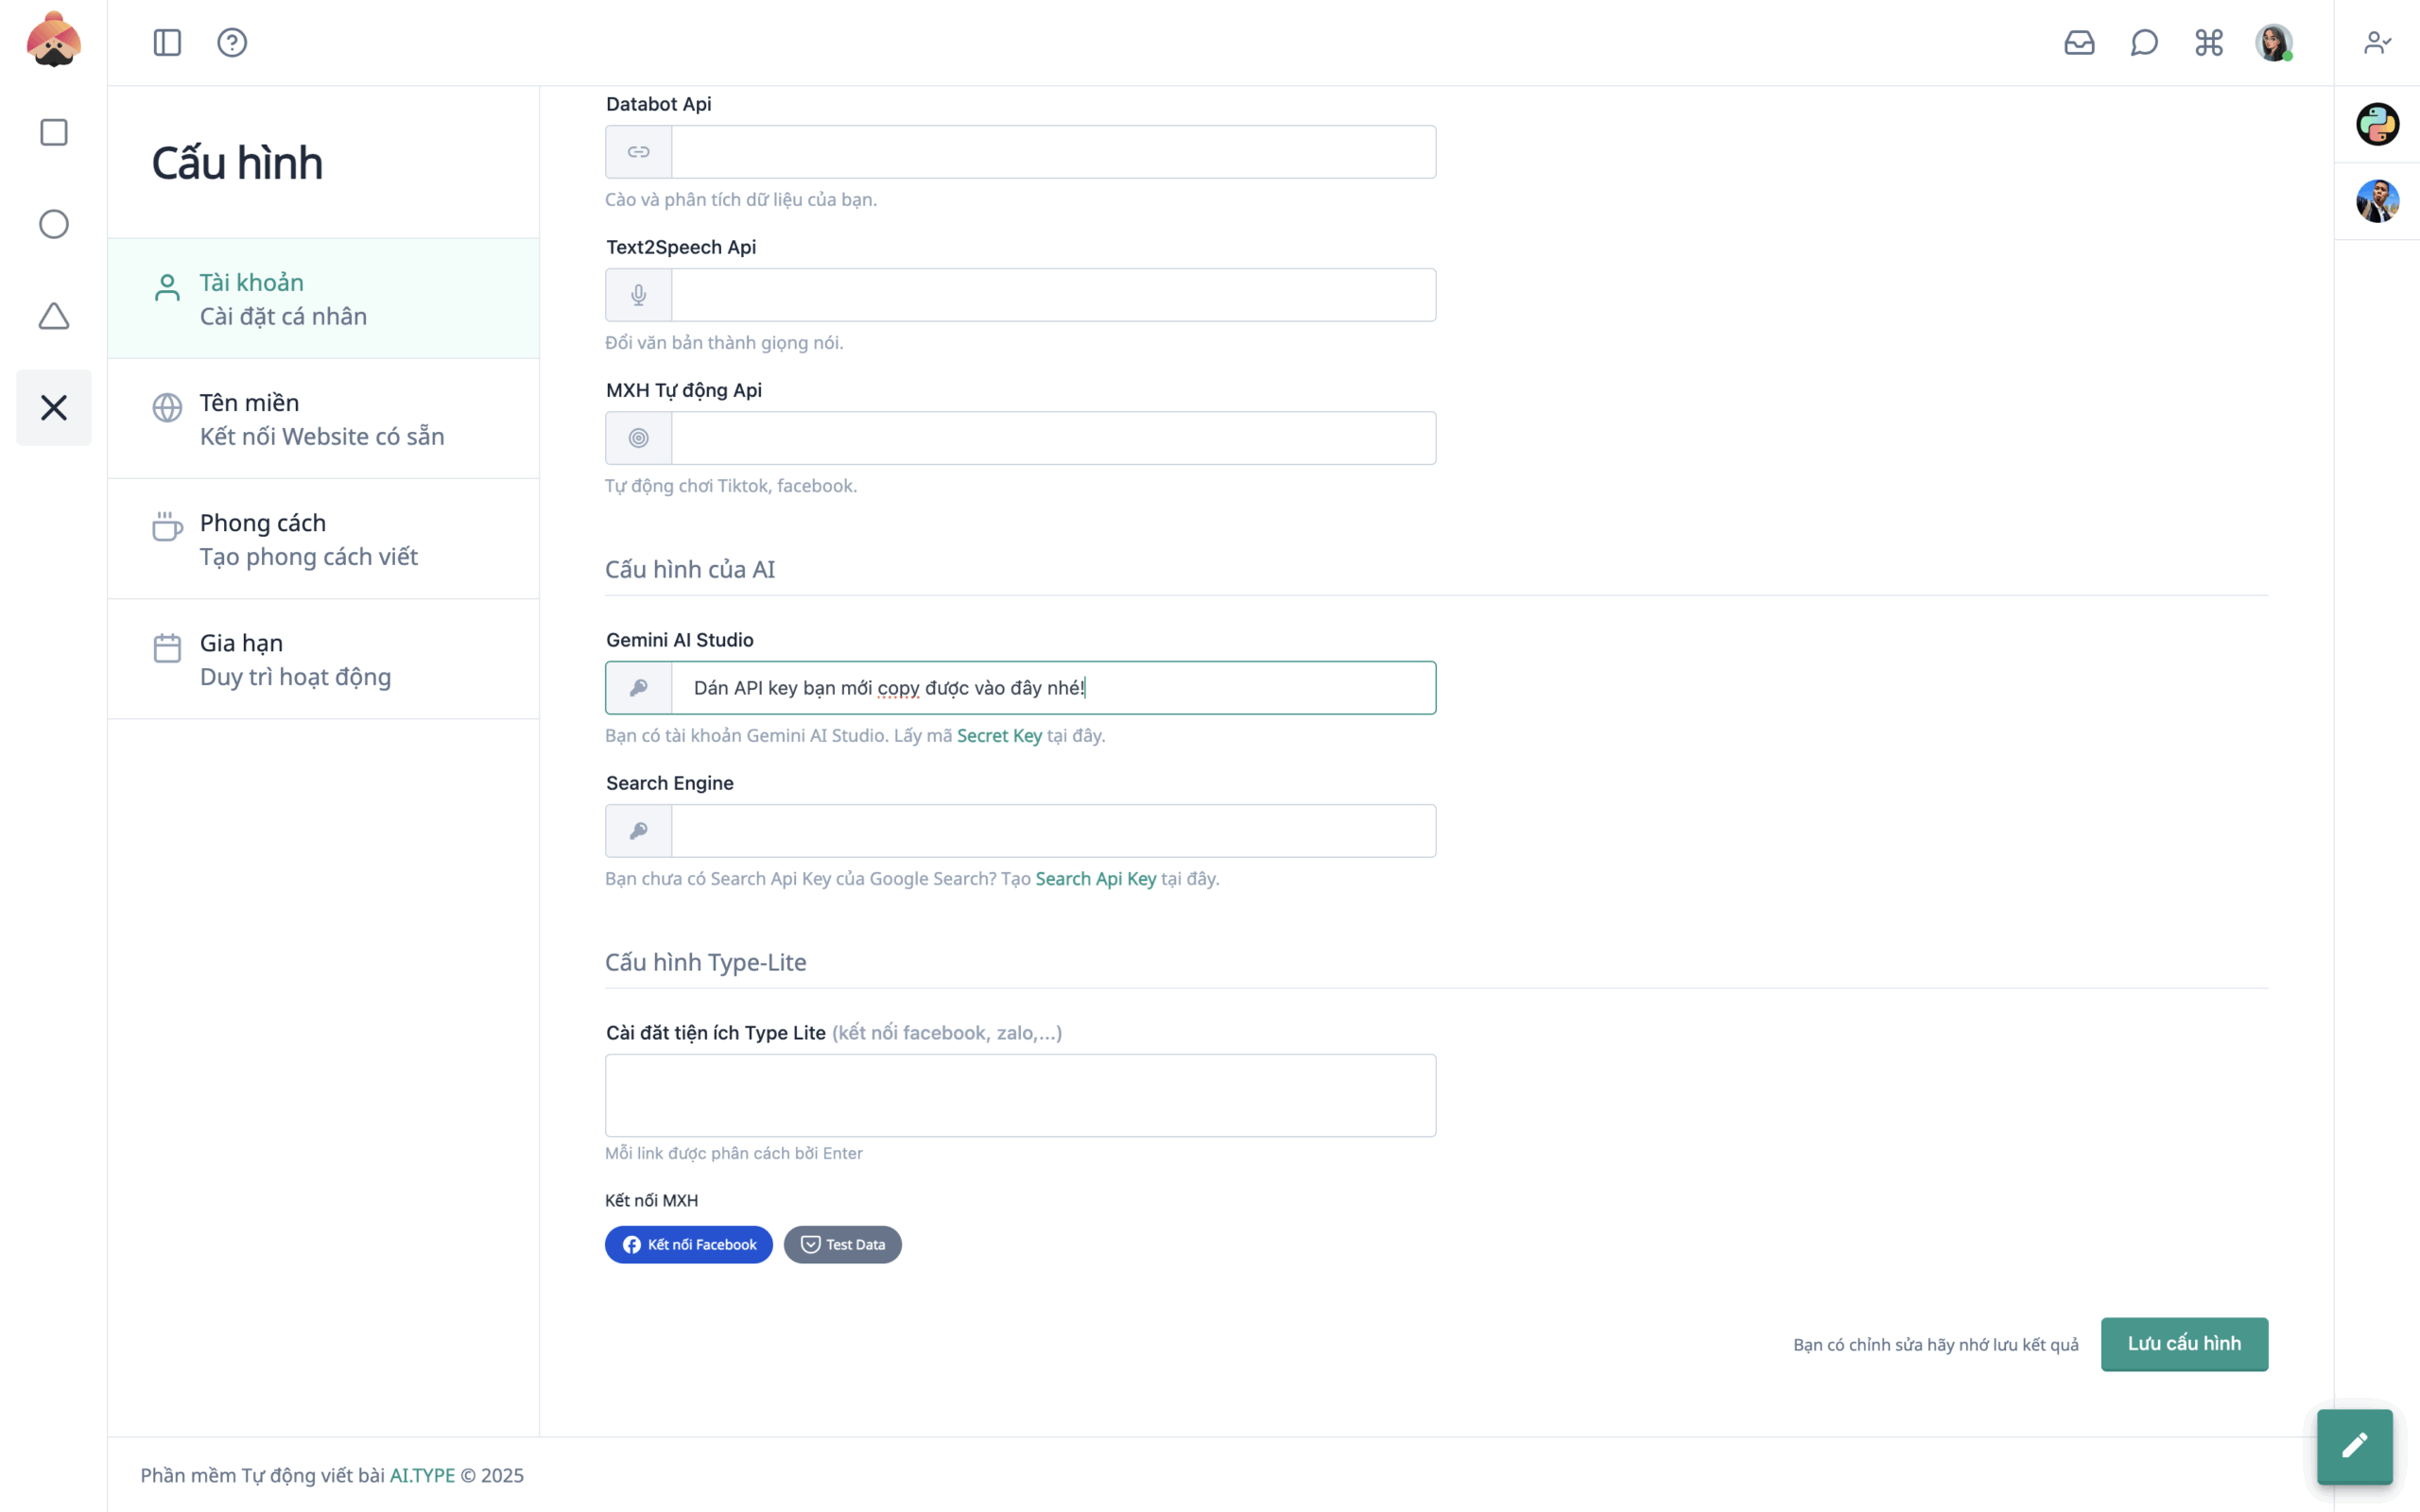Image resolution: width=2420 pixels, height=1512 pixels.
Task: Toggle the sidebar panel icon
Action: pyautogui.click(x=166, y=42)
